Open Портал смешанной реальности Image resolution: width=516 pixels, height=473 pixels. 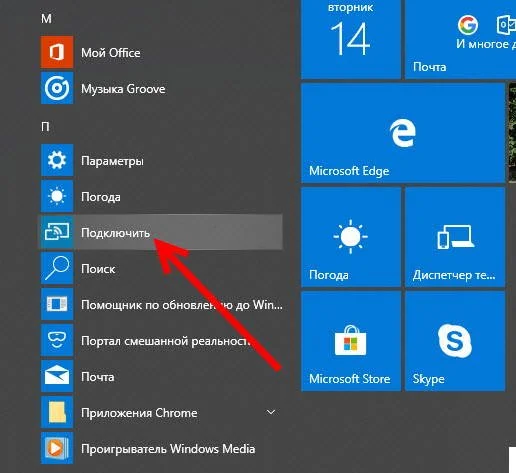click(x=161, y=340)
